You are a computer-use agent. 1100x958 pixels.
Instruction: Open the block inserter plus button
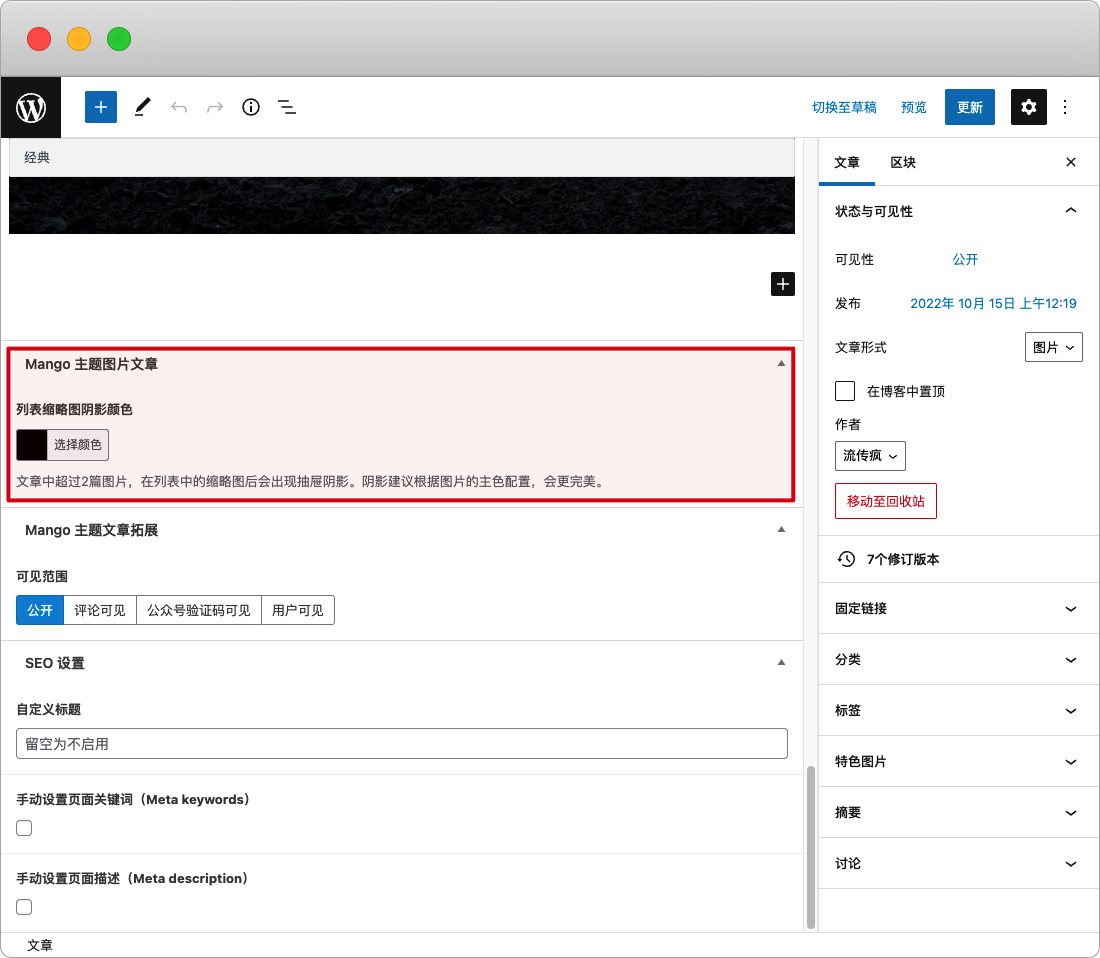[101, 107]
